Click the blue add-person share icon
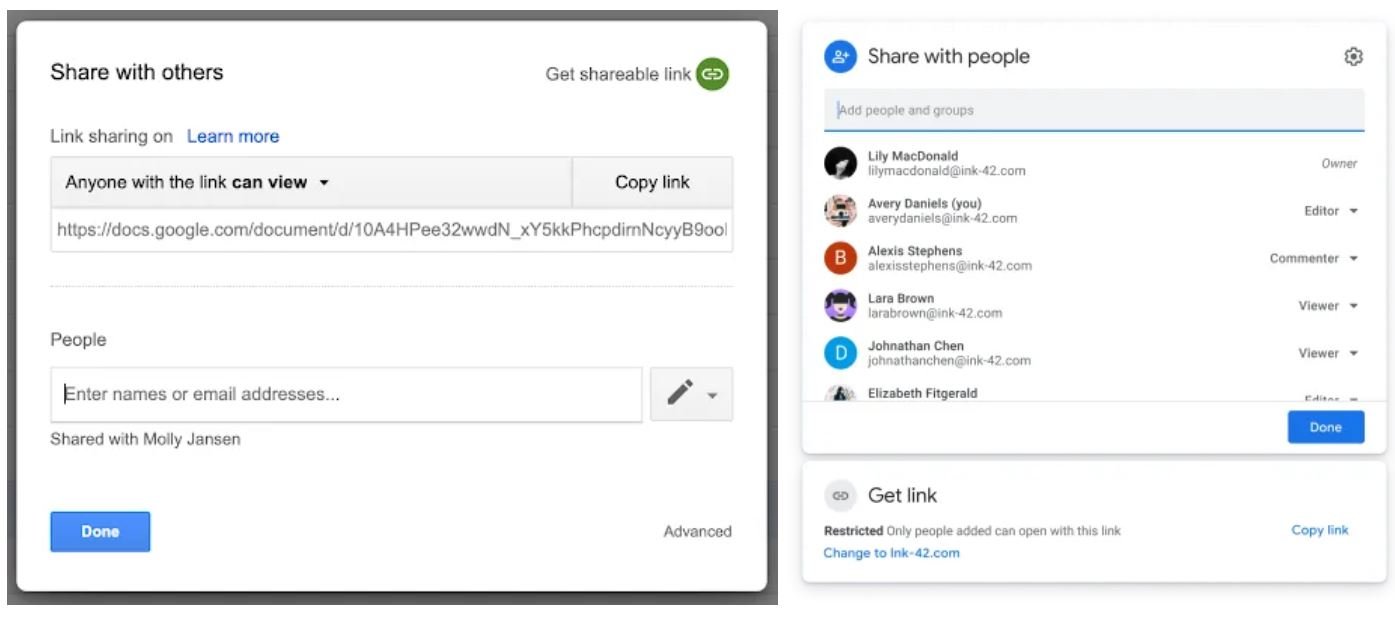The height and width of the screenshot is (625, 1395). pyautogui.click(x=840, y=57)
